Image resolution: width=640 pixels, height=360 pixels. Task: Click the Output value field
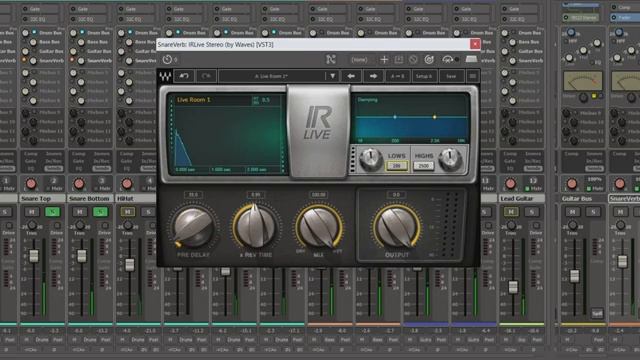pyautogui.click(x=396, y=195)
